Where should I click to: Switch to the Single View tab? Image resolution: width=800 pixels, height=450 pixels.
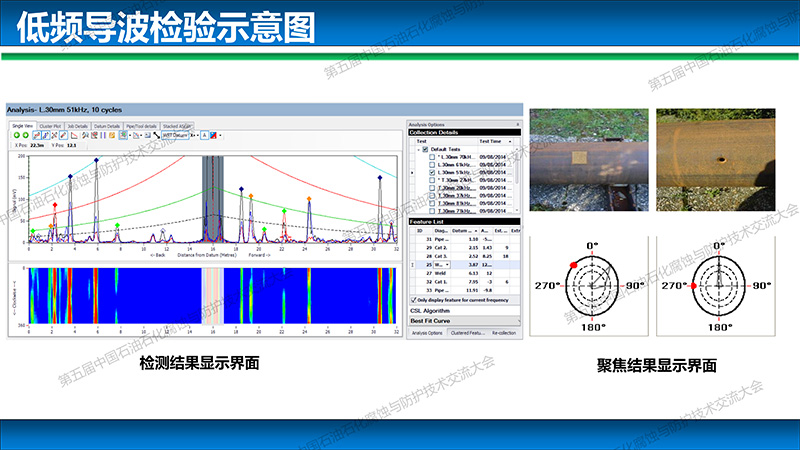point(22,126)
